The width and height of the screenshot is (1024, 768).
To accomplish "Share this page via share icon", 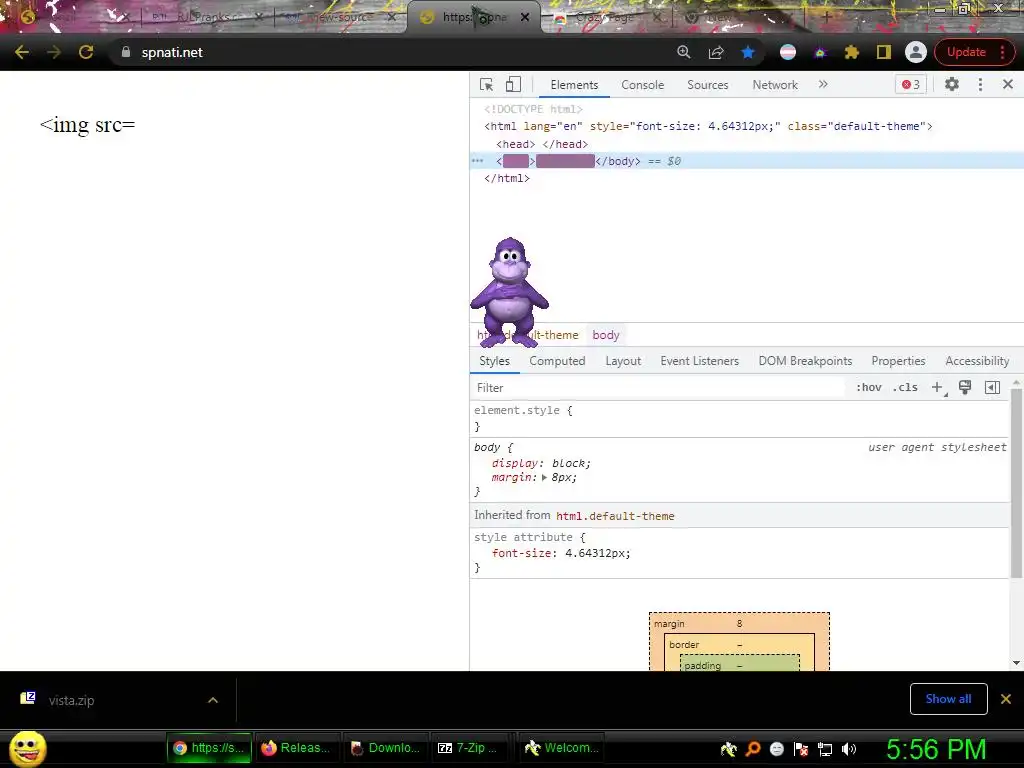I will point(716,52).
